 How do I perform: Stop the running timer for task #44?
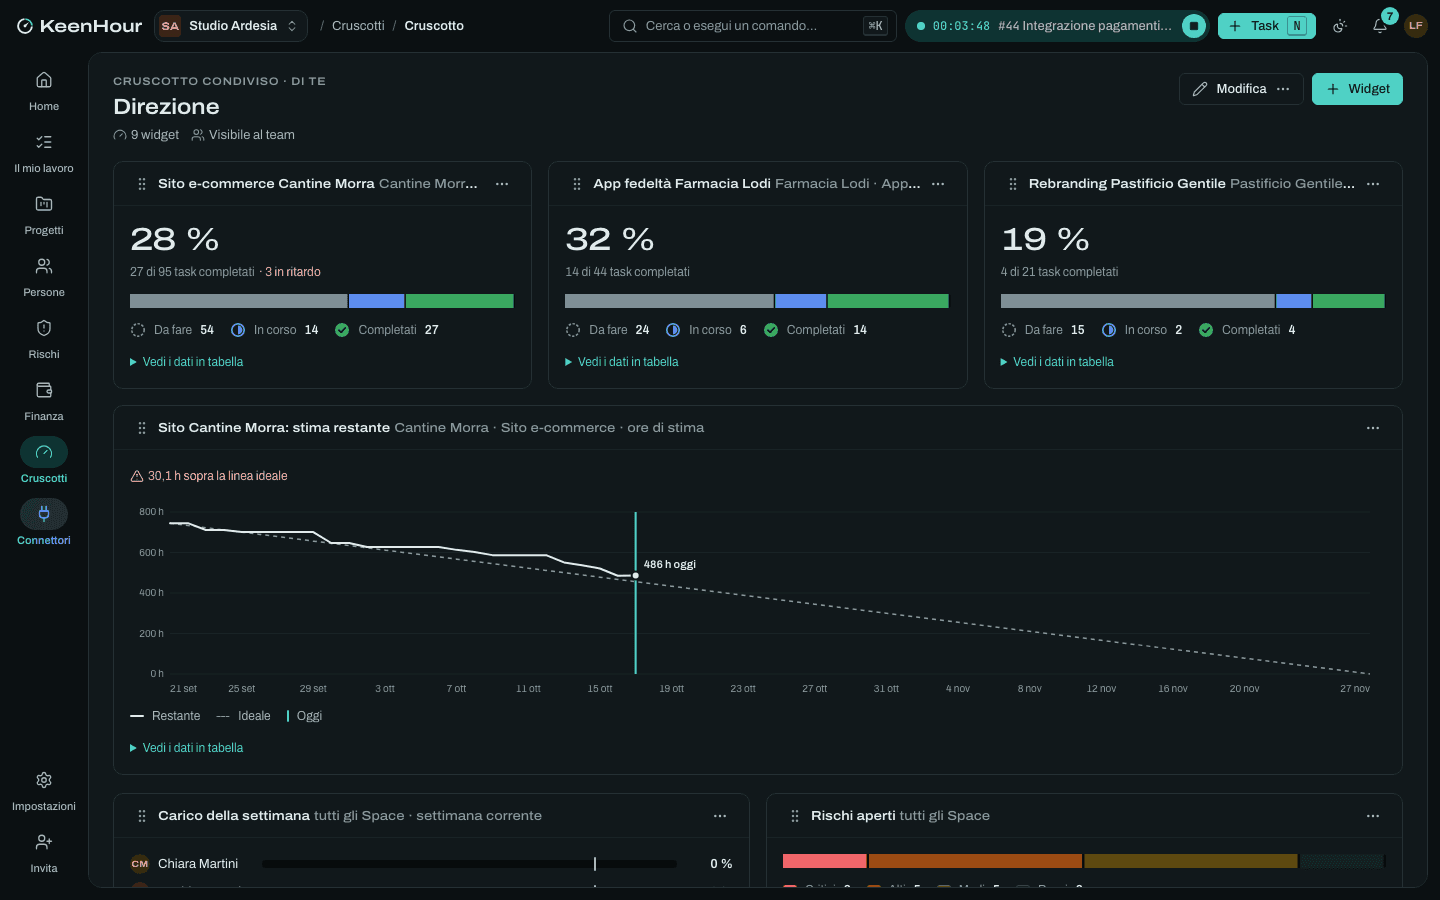(x=1194, y=26)
